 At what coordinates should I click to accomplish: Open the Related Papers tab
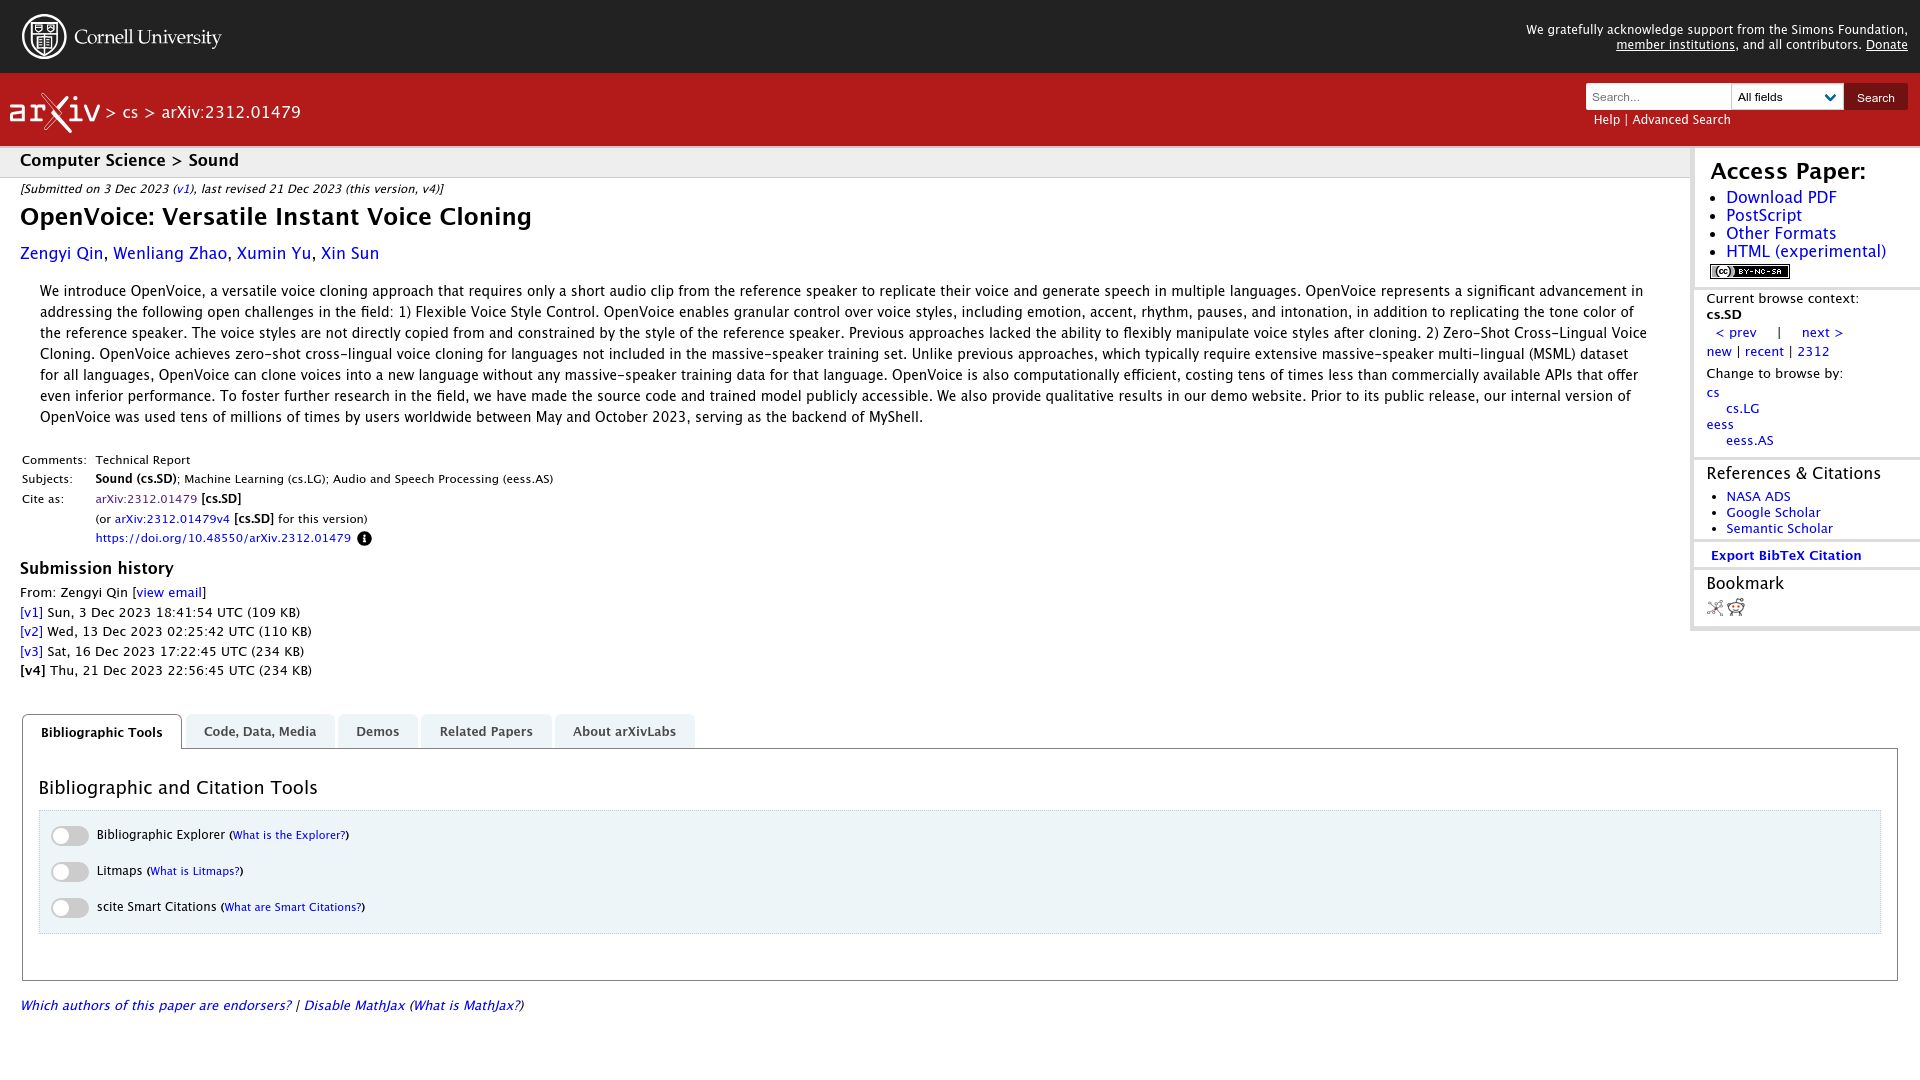(486, 732)
